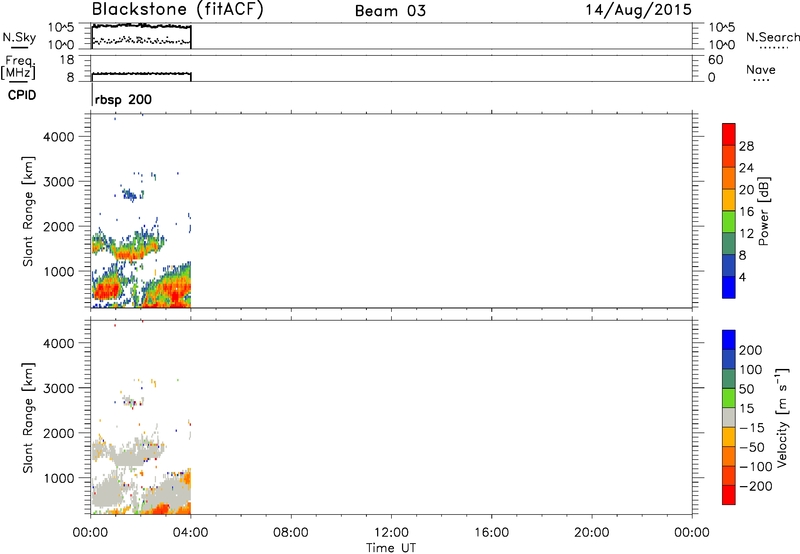Screen dimensions: 800x554
Task: Click the velocity color bar grey segment
Action: (x=729, y=418)
